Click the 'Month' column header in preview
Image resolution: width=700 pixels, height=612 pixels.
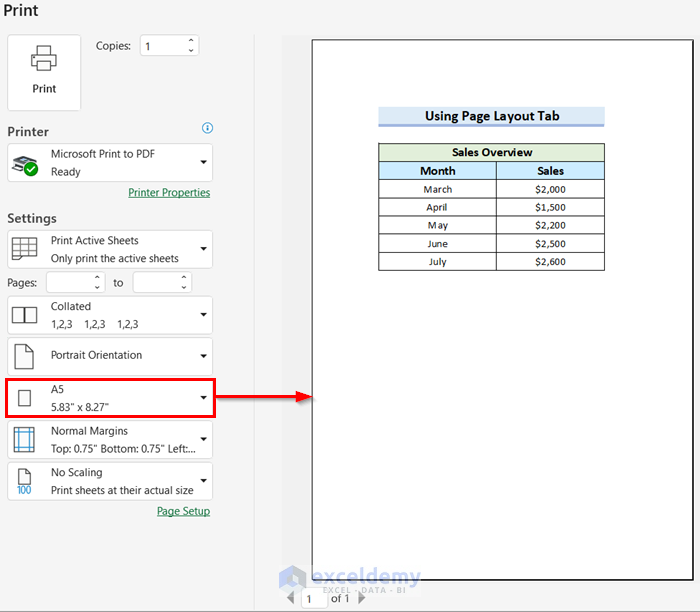pyautogui.click(x=438, y=171)
